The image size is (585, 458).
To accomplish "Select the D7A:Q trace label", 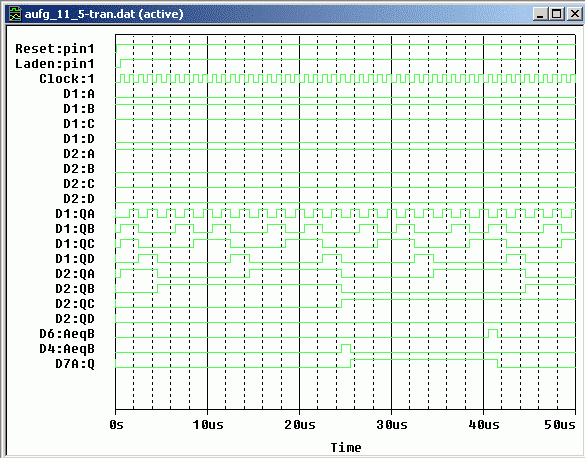I will [x=75, y=364].
